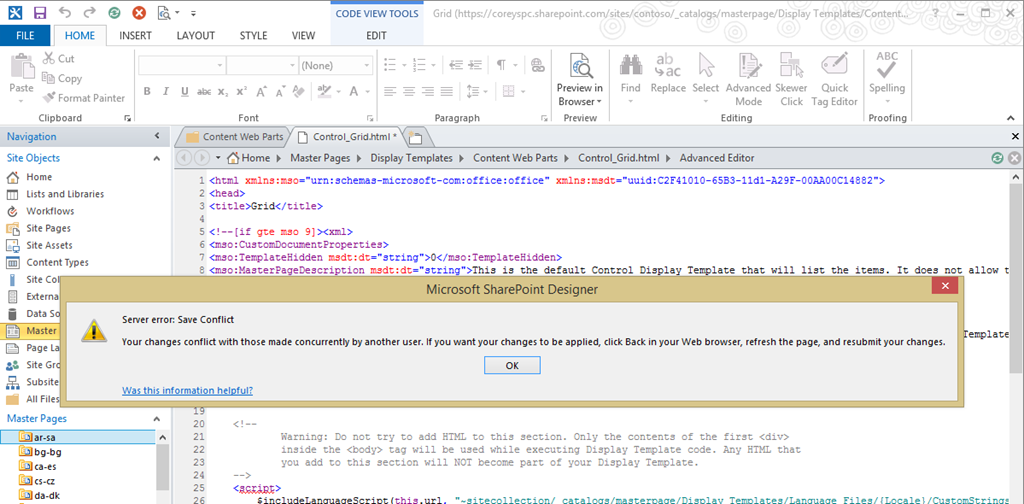Click the text highlight color button
Viewport: 1024px width, 504px height.
pyautogui.click(x=324, y=91)
